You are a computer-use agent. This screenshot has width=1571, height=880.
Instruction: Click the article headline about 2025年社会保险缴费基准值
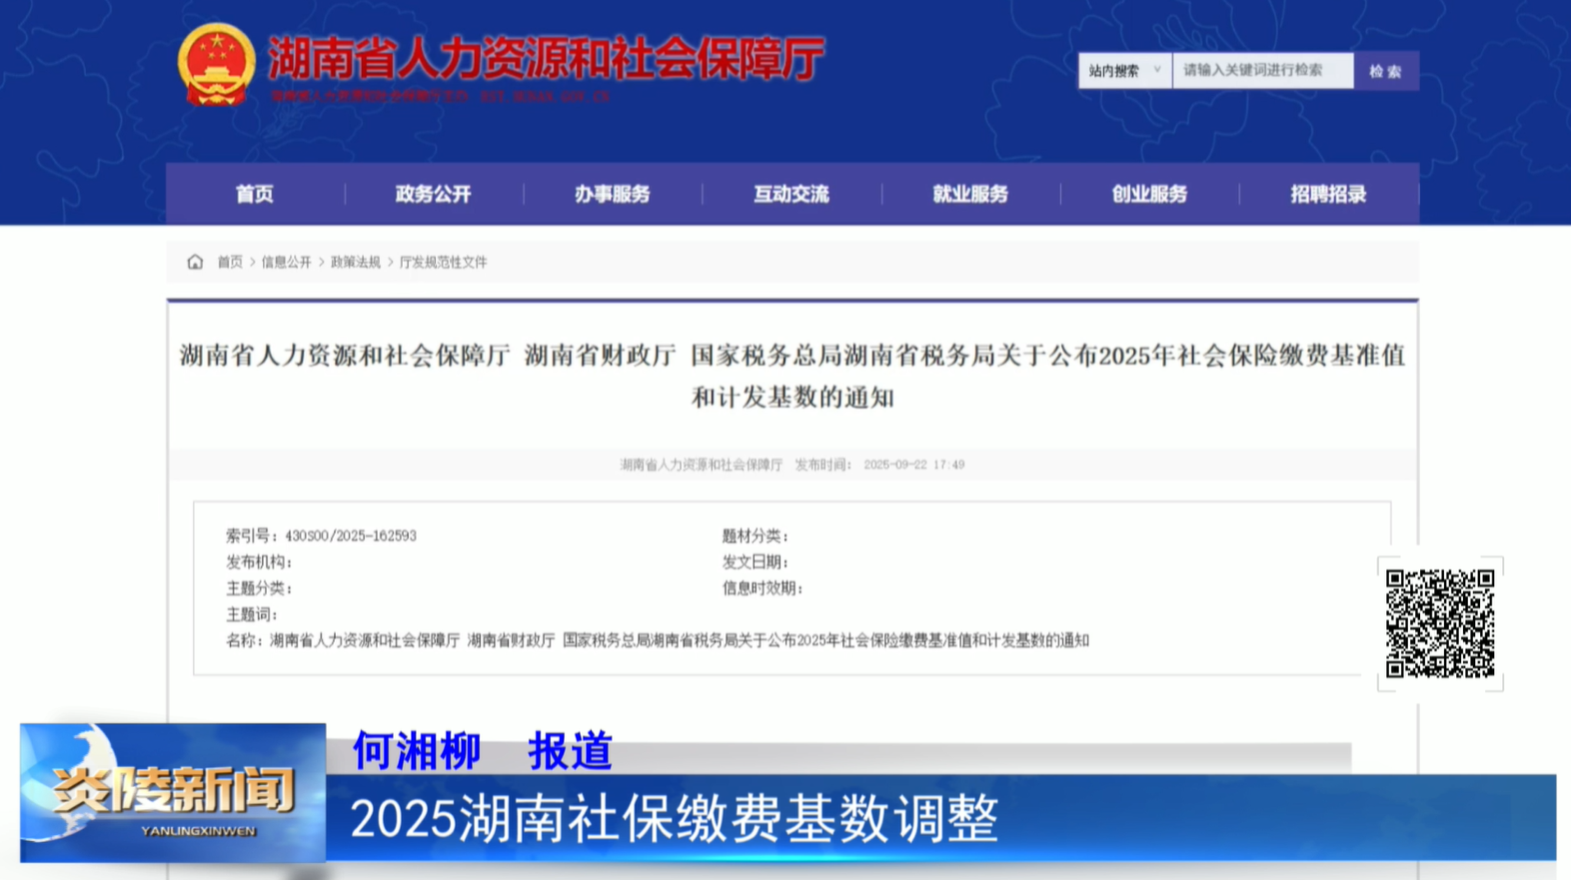coord(792,376)
